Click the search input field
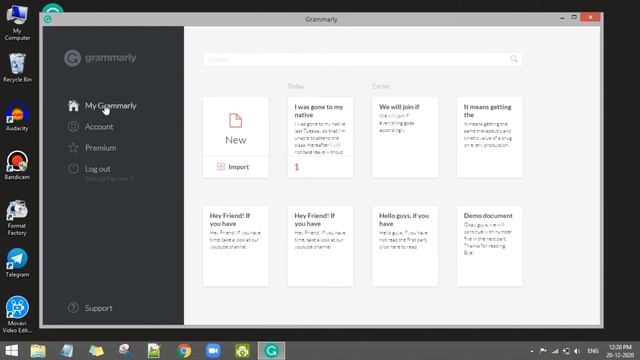The width and height of the screenshot is (640, 360). 362,59
